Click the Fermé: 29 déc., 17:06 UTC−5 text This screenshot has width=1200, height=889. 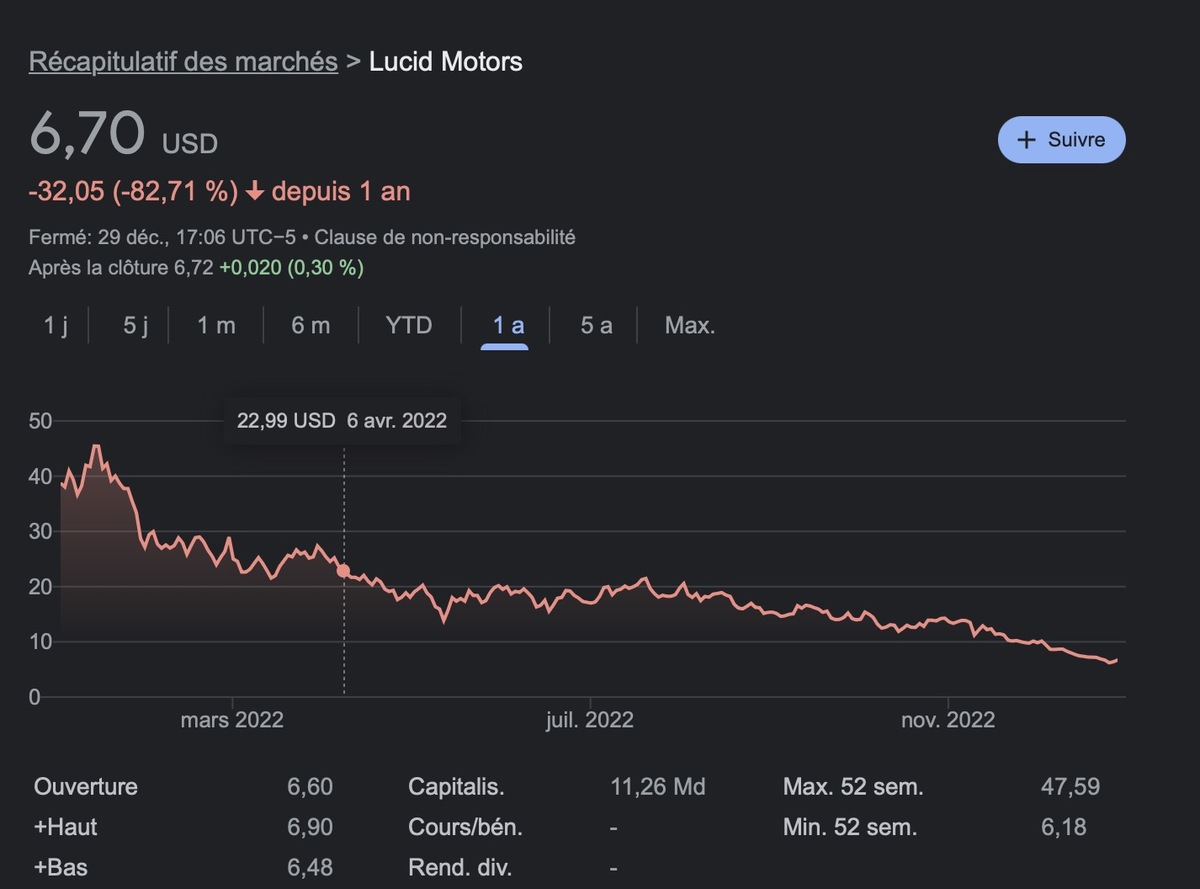tap(161, 238)
